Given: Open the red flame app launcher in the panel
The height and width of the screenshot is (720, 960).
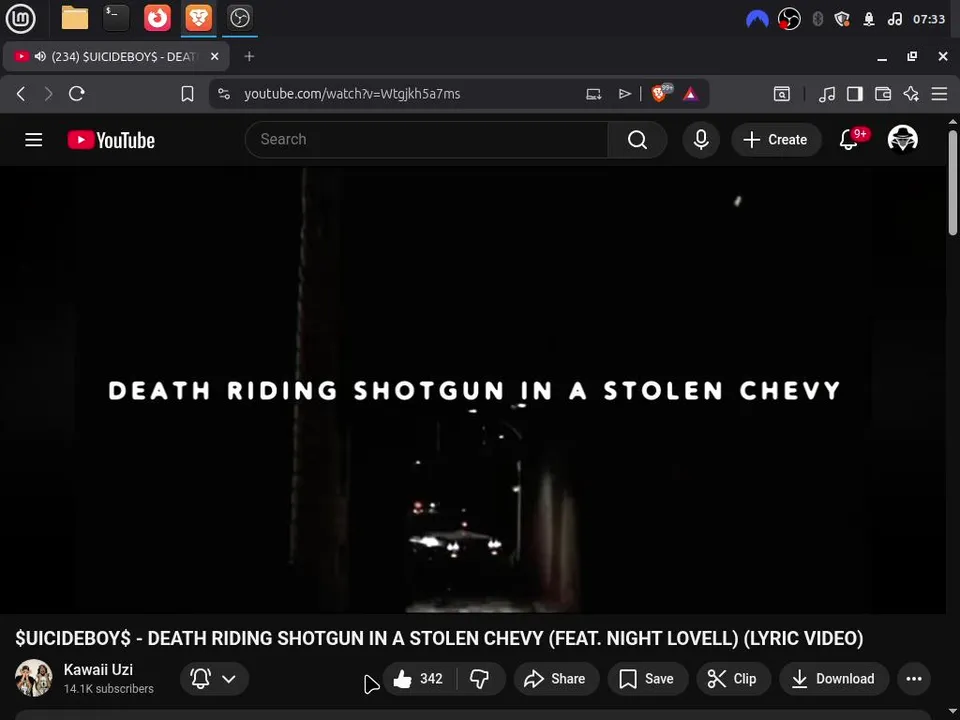Looking at the screenshot, I should [x=157, y=18].
